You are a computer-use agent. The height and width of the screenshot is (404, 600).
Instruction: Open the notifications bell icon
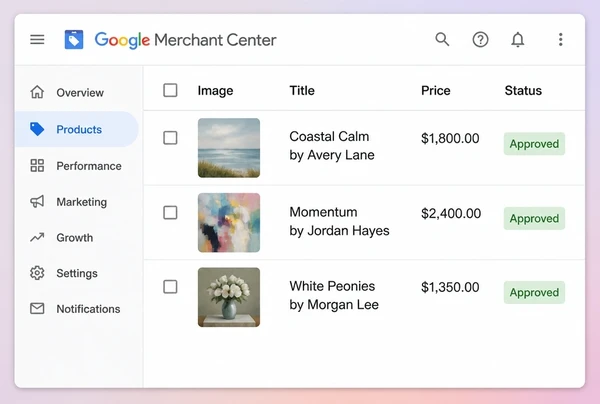point(518,39)
